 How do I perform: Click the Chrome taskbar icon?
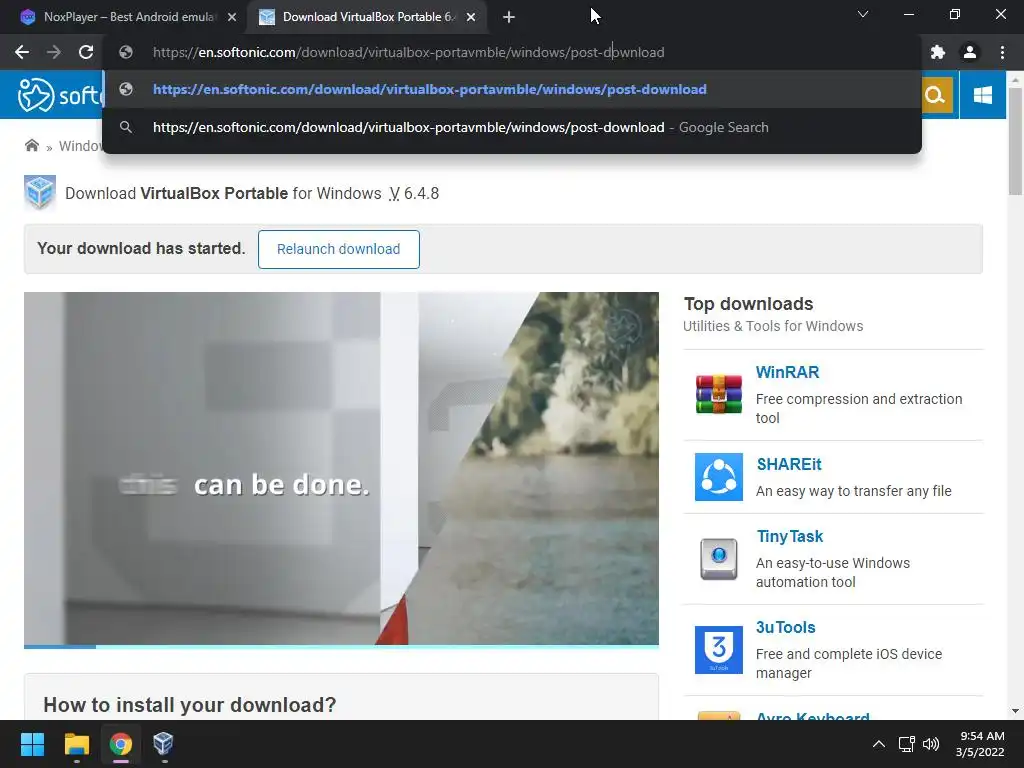[x=121, y=744]
